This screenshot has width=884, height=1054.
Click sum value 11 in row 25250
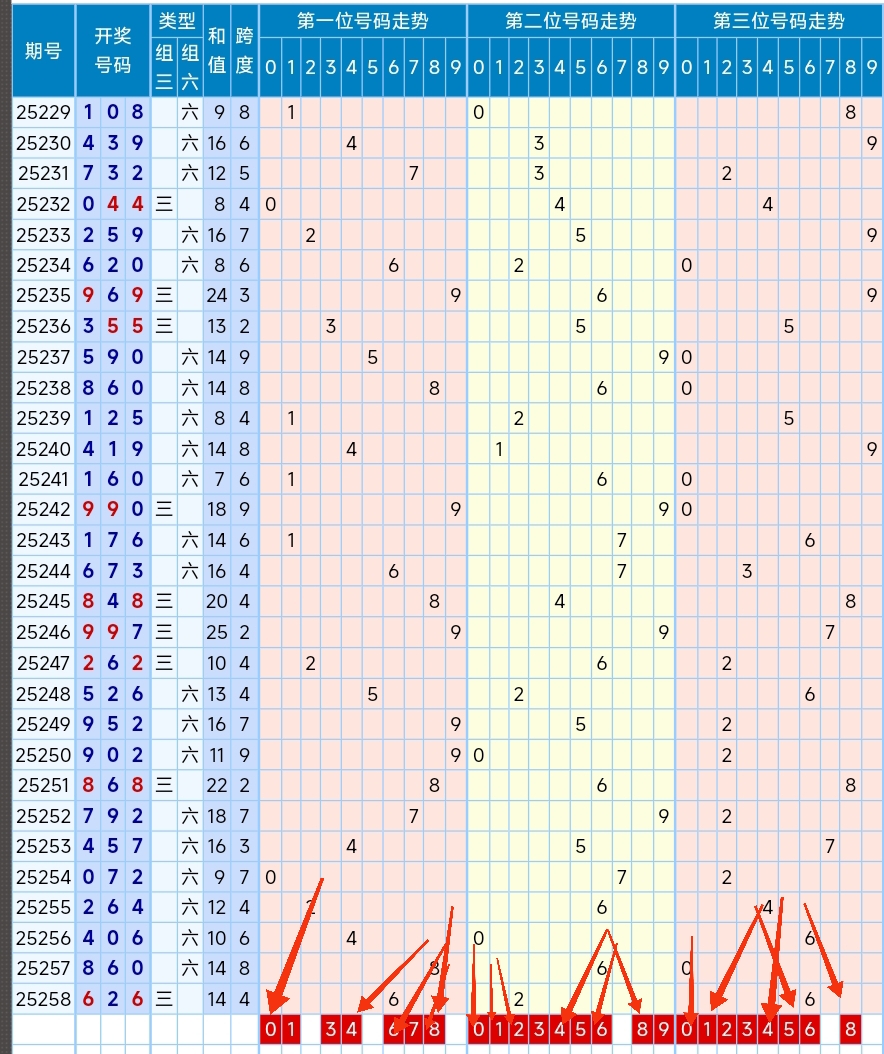(x=216, y=755)
